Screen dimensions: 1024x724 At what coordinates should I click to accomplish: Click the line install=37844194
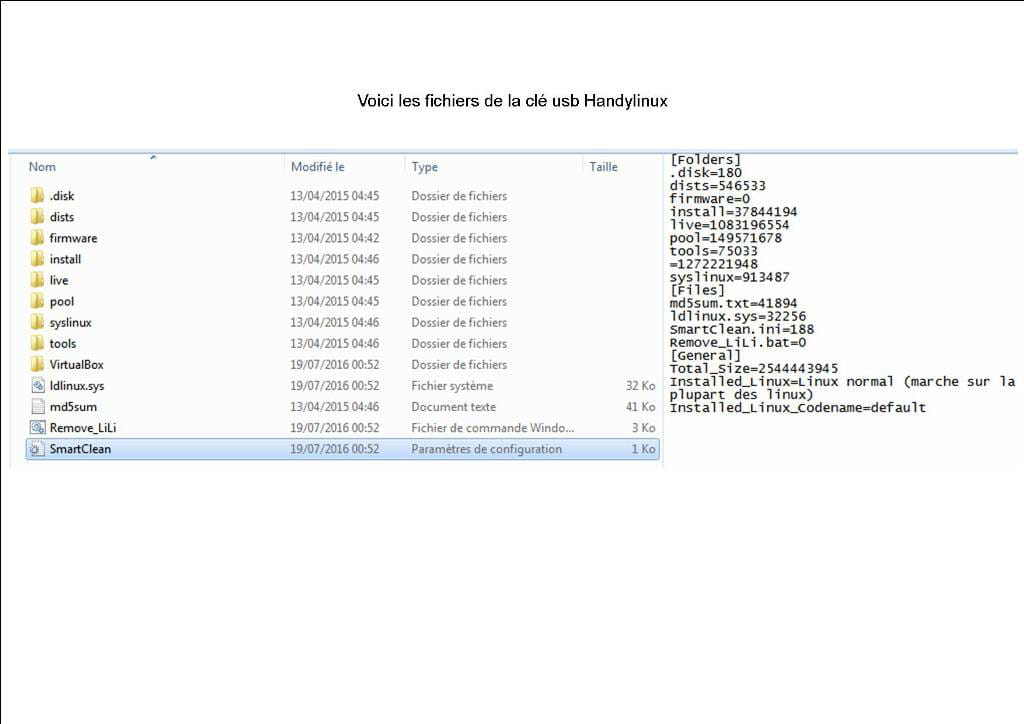(x=733, y=212)
